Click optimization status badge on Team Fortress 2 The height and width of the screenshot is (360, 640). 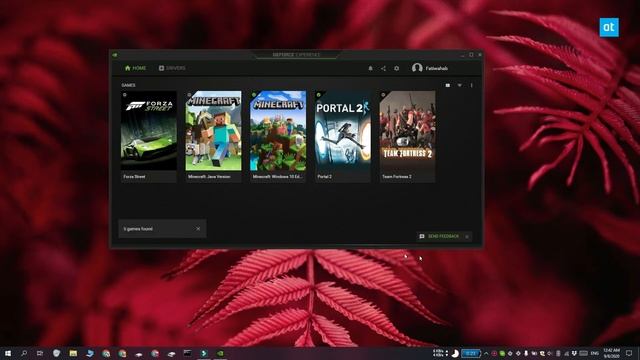383,95
